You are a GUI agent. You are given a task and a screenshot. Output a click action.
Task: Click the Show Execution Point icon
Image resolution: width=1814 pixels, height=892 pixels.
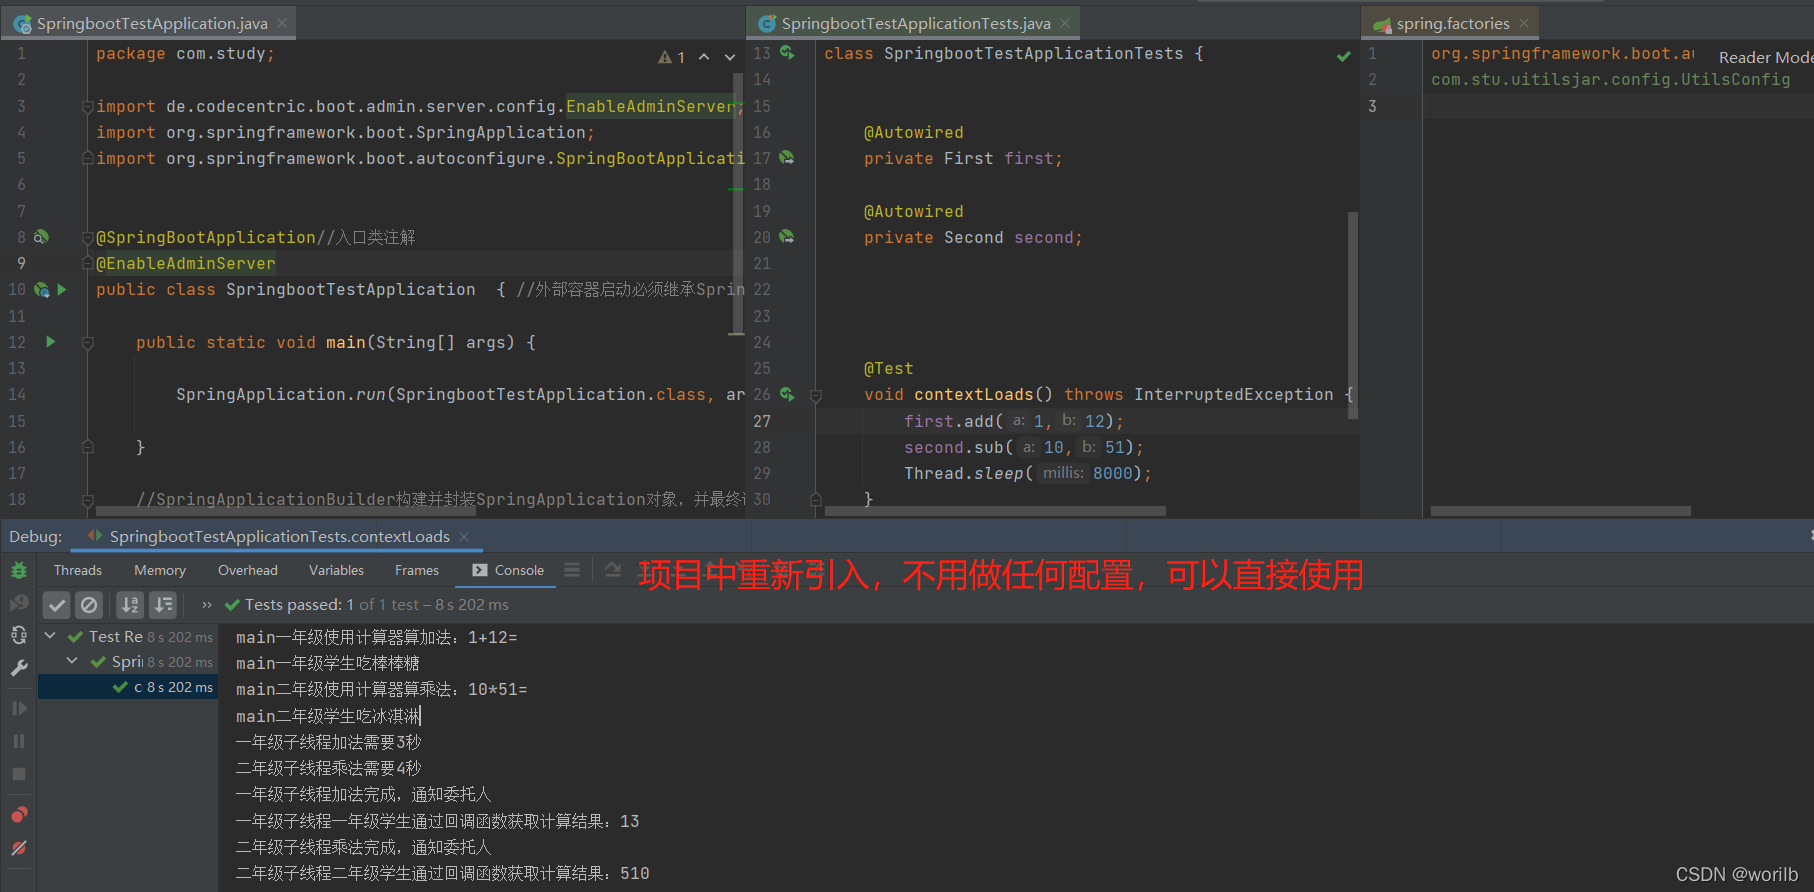[x=613, y=570]
